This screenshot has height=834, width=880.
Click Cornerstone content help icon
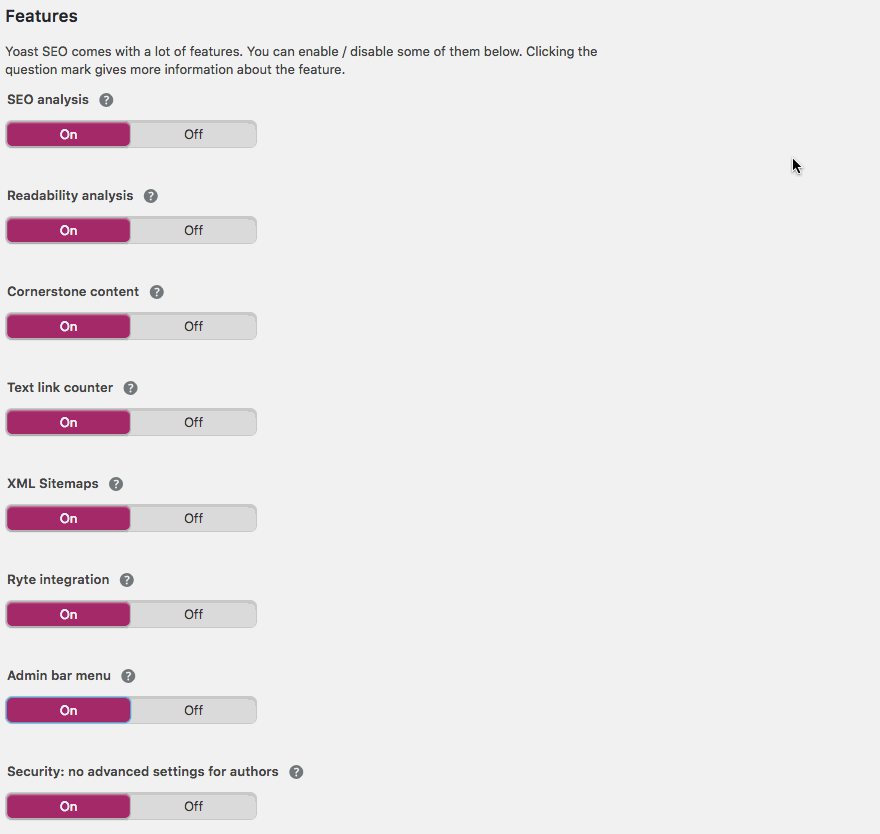click(156, 292)
